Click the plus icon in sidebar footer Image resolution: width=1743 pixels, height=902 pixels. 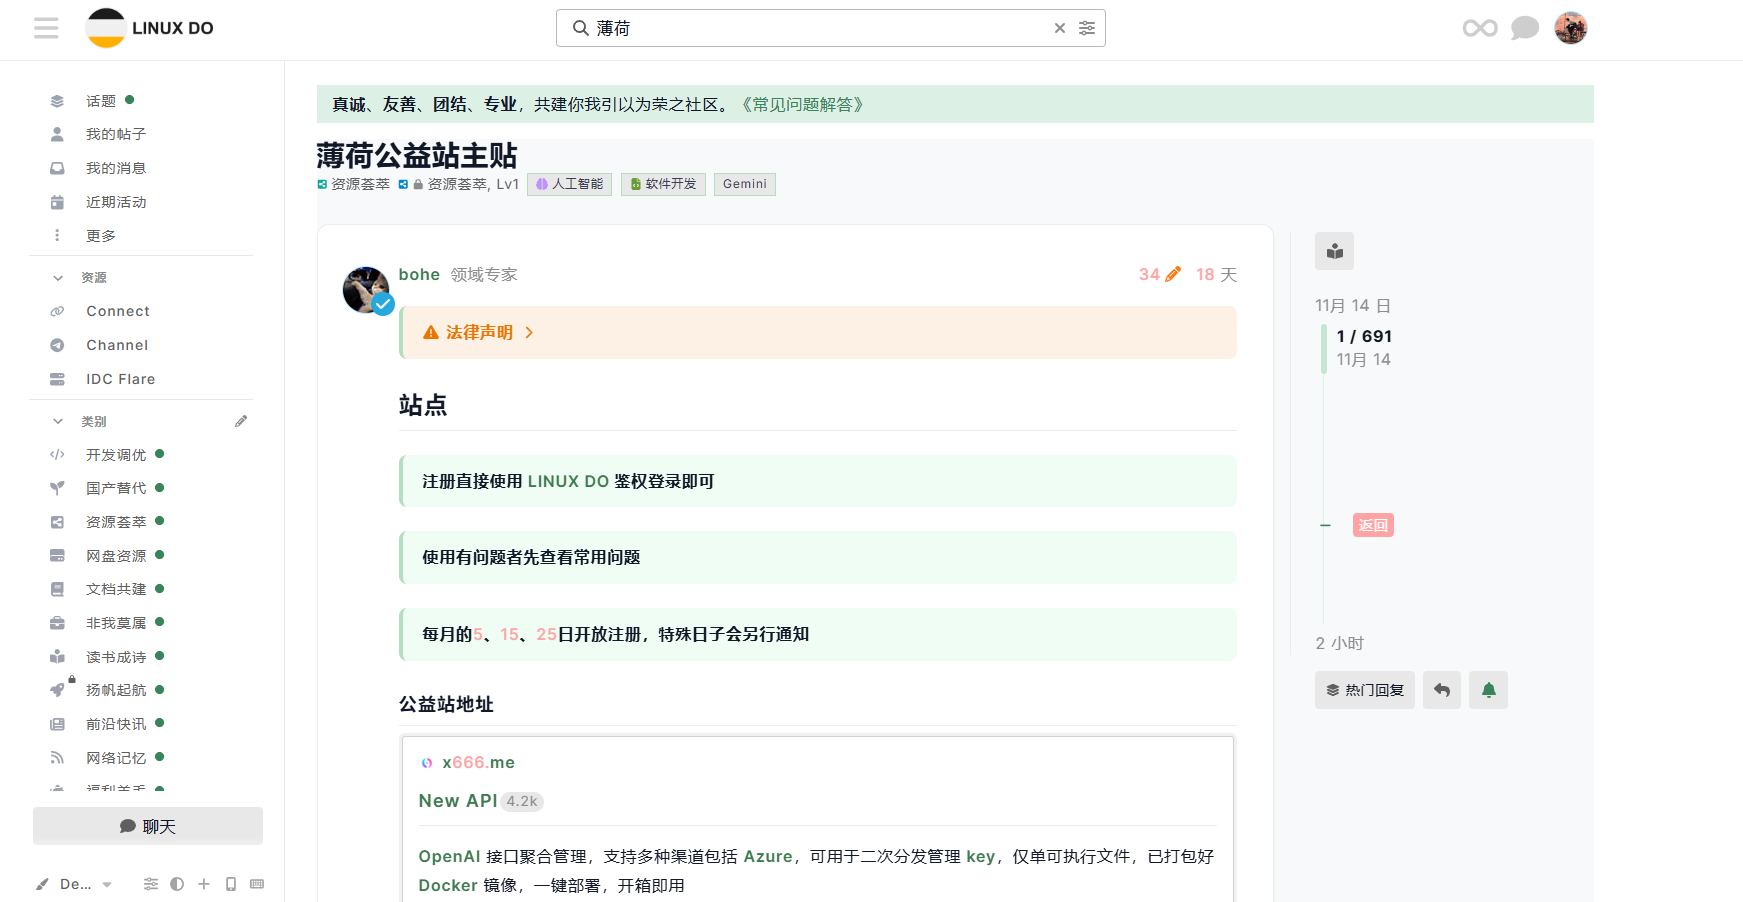(x=204, y=884)
